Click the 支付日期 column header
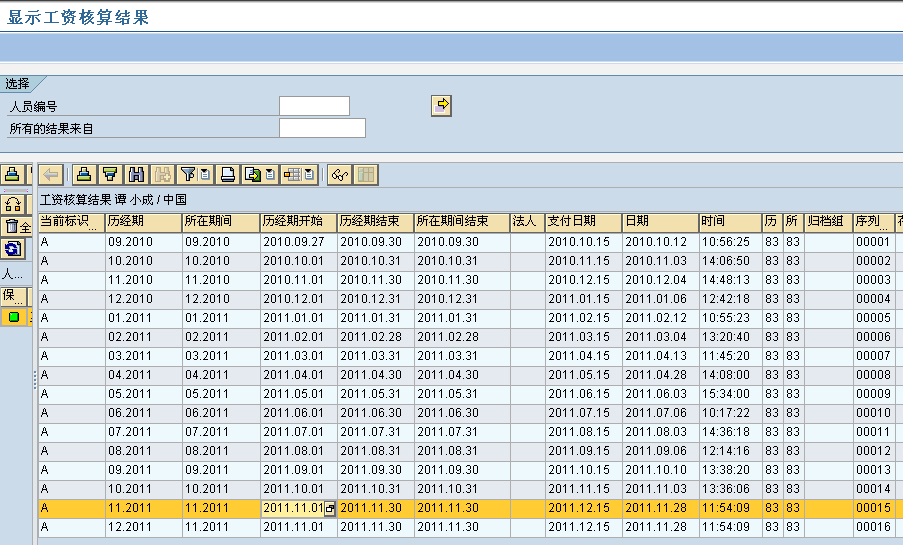 [x=583, y=221]
